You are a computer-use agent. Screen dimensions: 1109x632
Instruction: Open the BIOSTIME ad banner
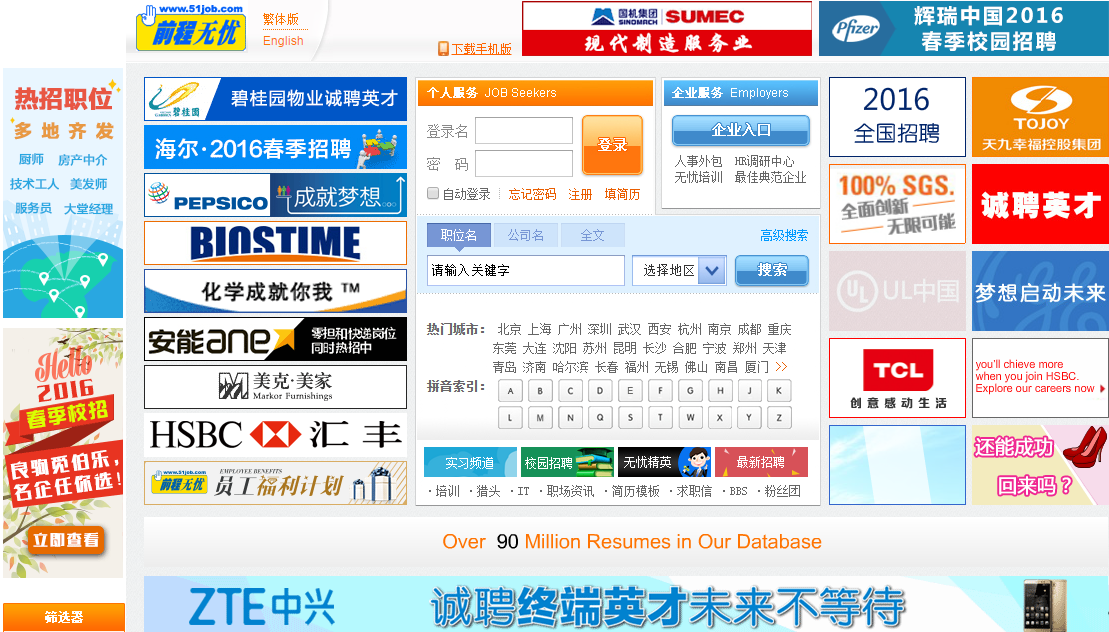275,243
